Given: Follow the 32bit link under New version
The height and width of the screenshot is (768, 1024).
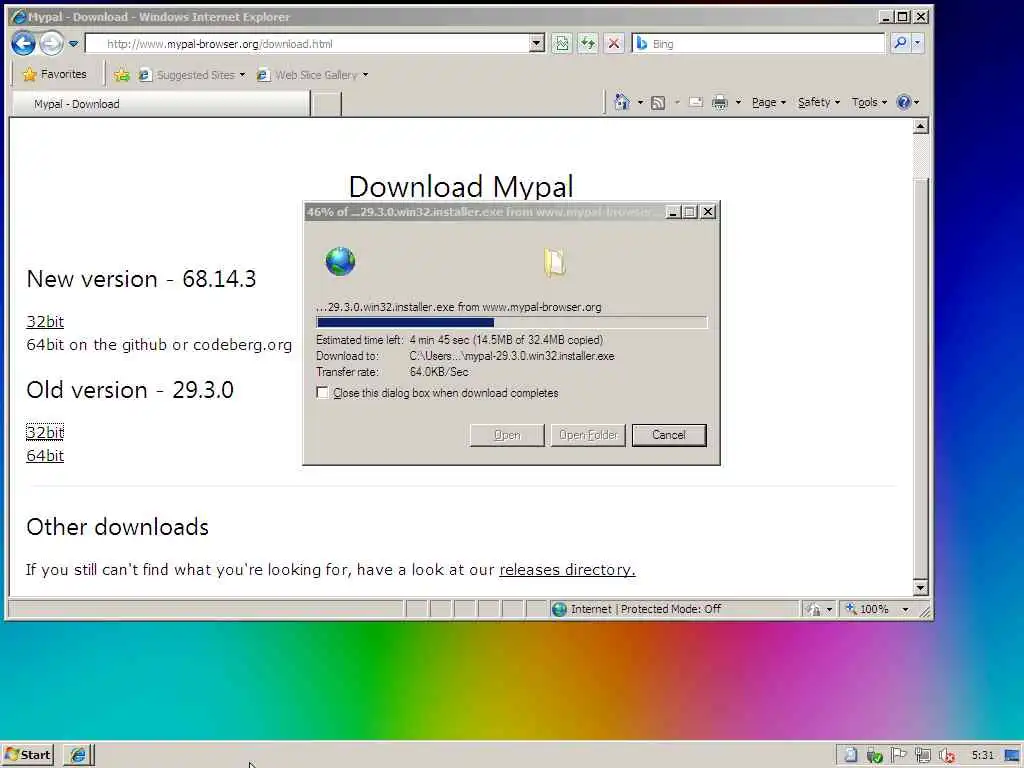Looking at the screenshot, I should tap(45, 321).
